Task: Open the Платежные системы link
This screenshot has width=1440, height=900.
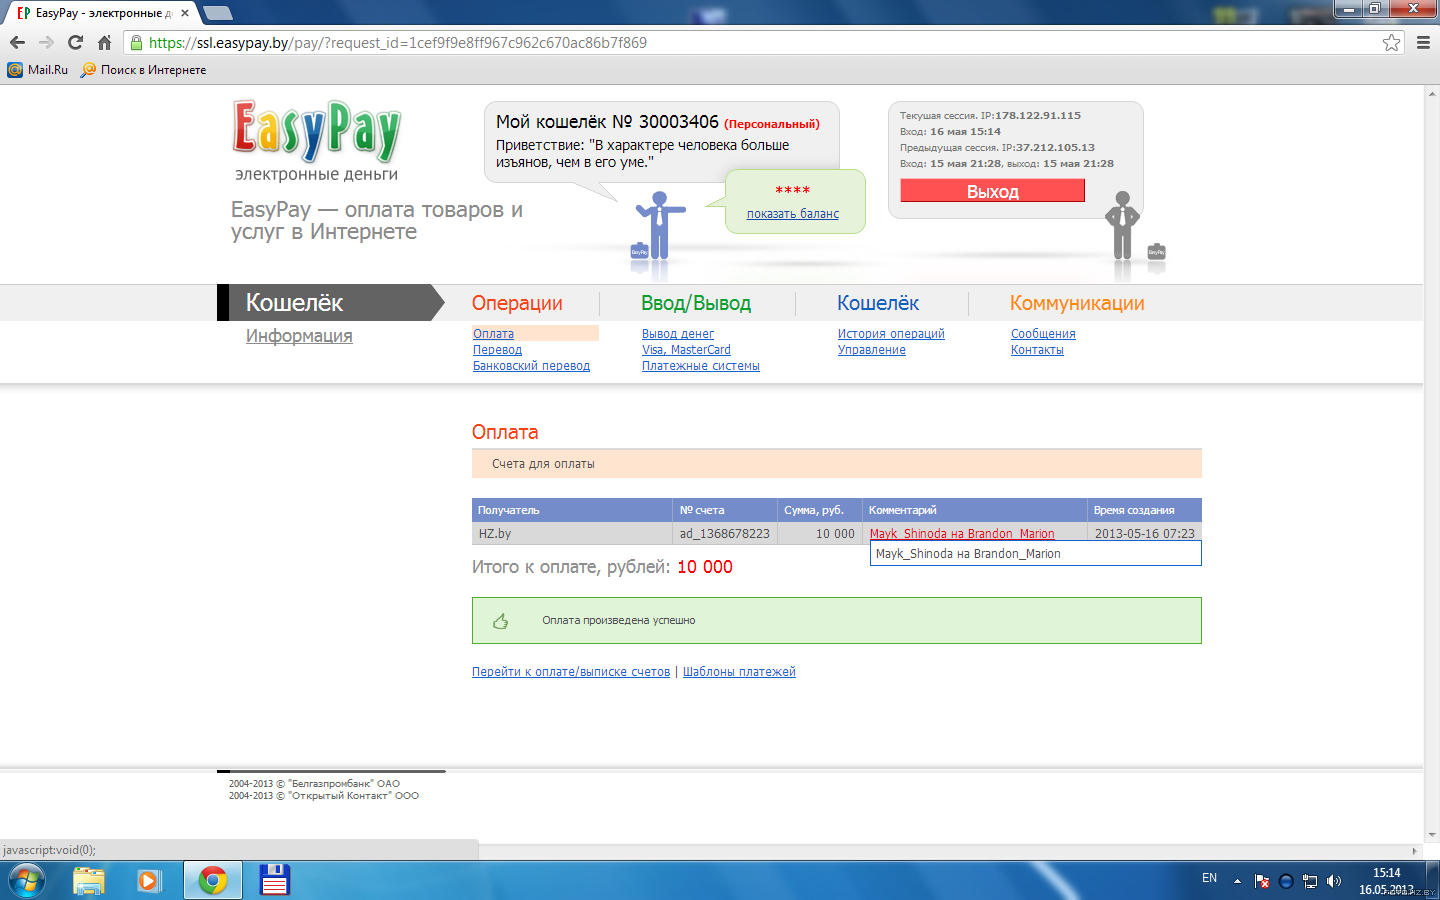Action: (701, 366)
